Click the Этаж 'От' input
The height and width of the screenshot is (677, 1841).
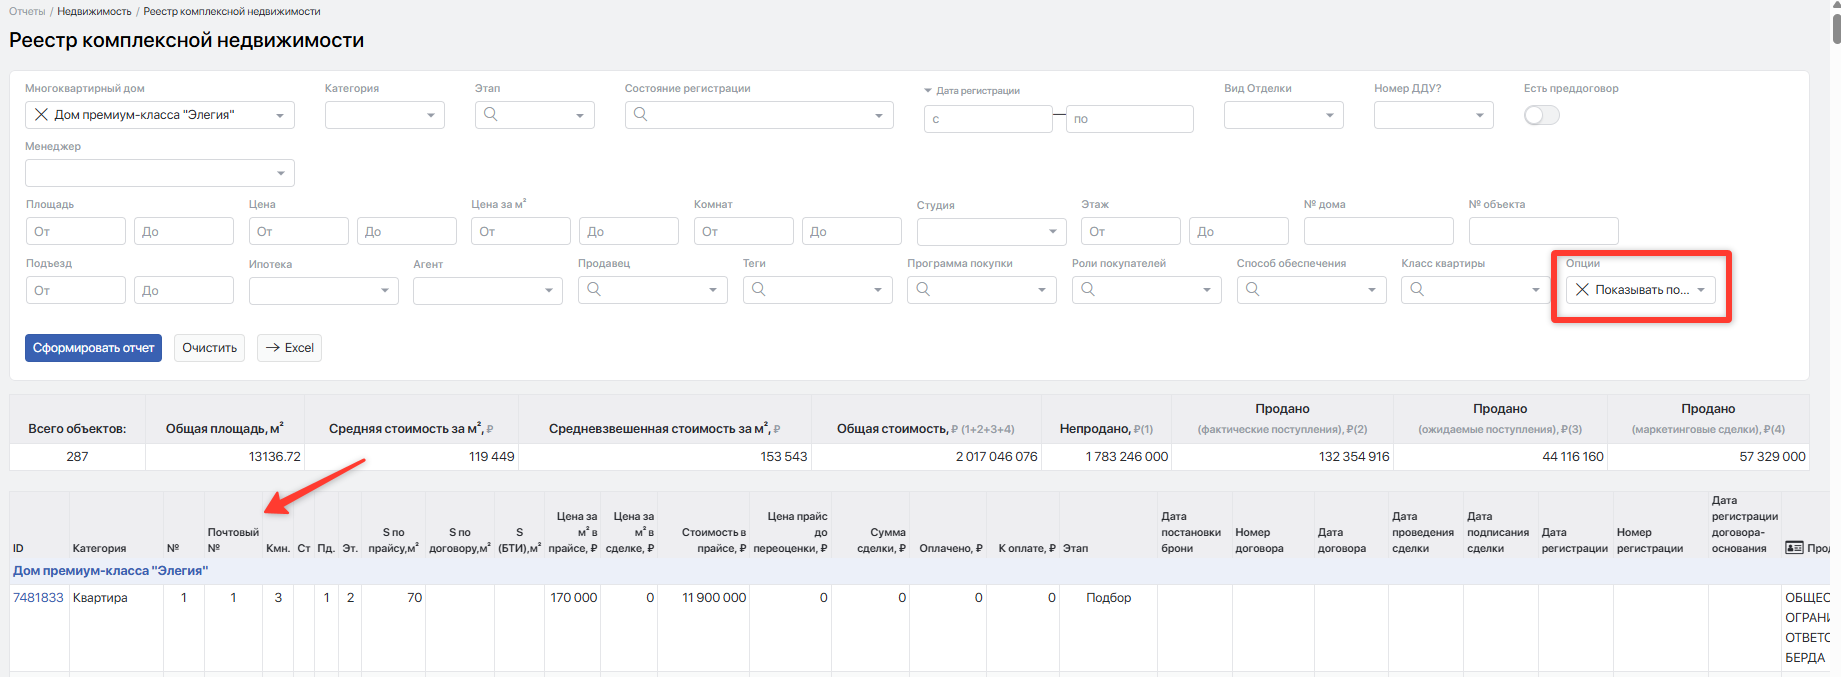click(1131, 231)
